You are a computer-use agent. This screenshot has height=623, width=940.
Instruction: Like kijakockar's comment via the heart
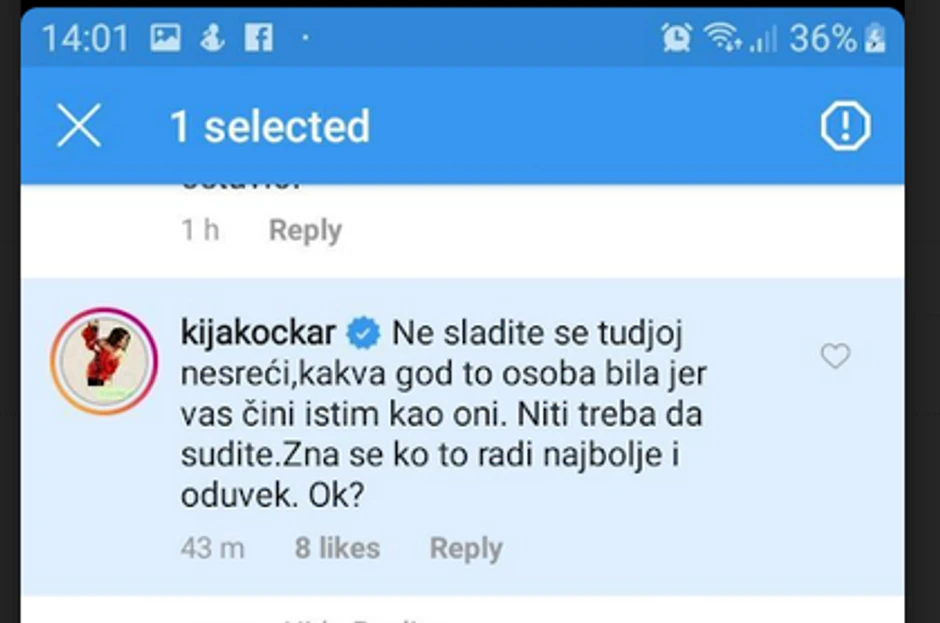pyautogui.click(x=835, y=355)
